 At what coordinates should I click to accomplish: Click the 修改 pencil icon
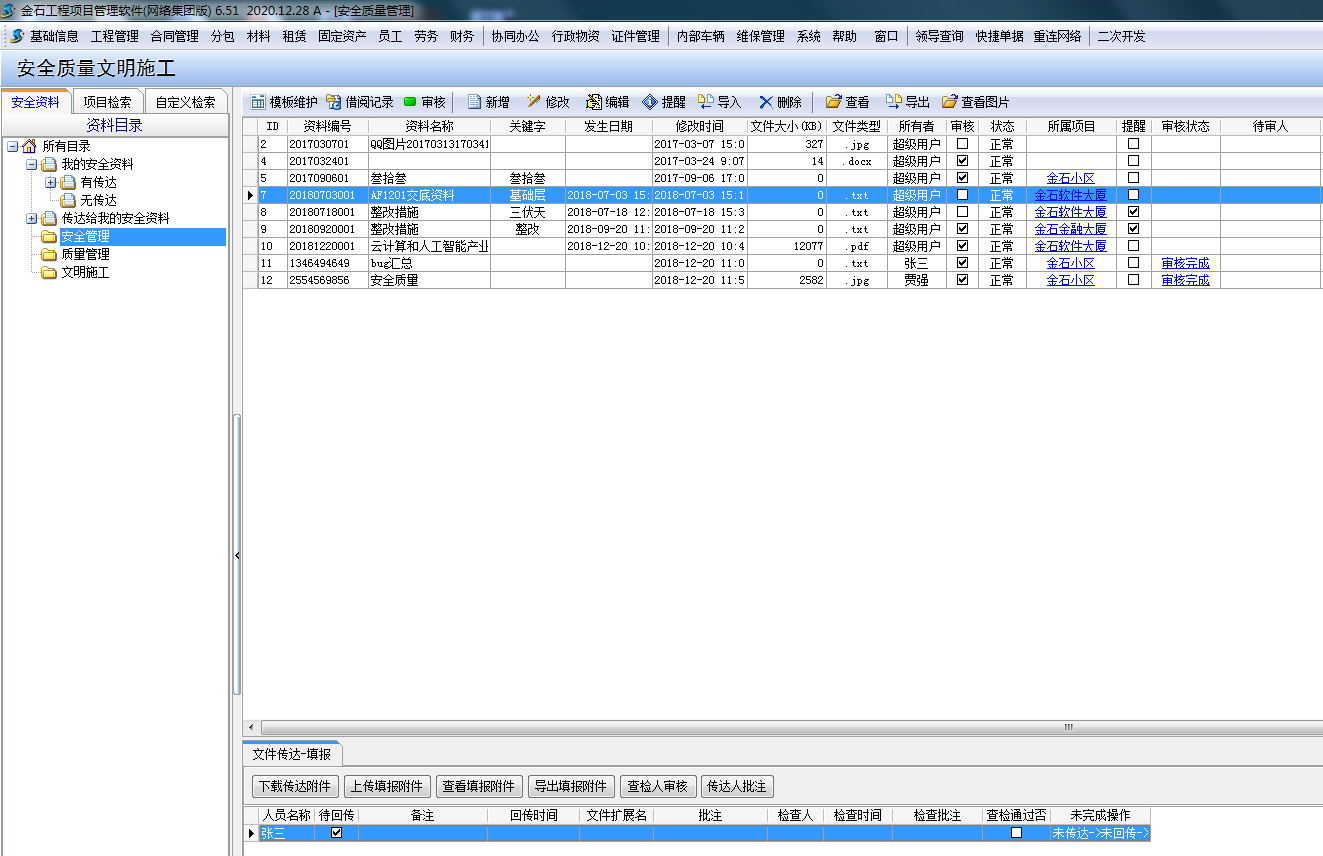[x=534, y=102]
